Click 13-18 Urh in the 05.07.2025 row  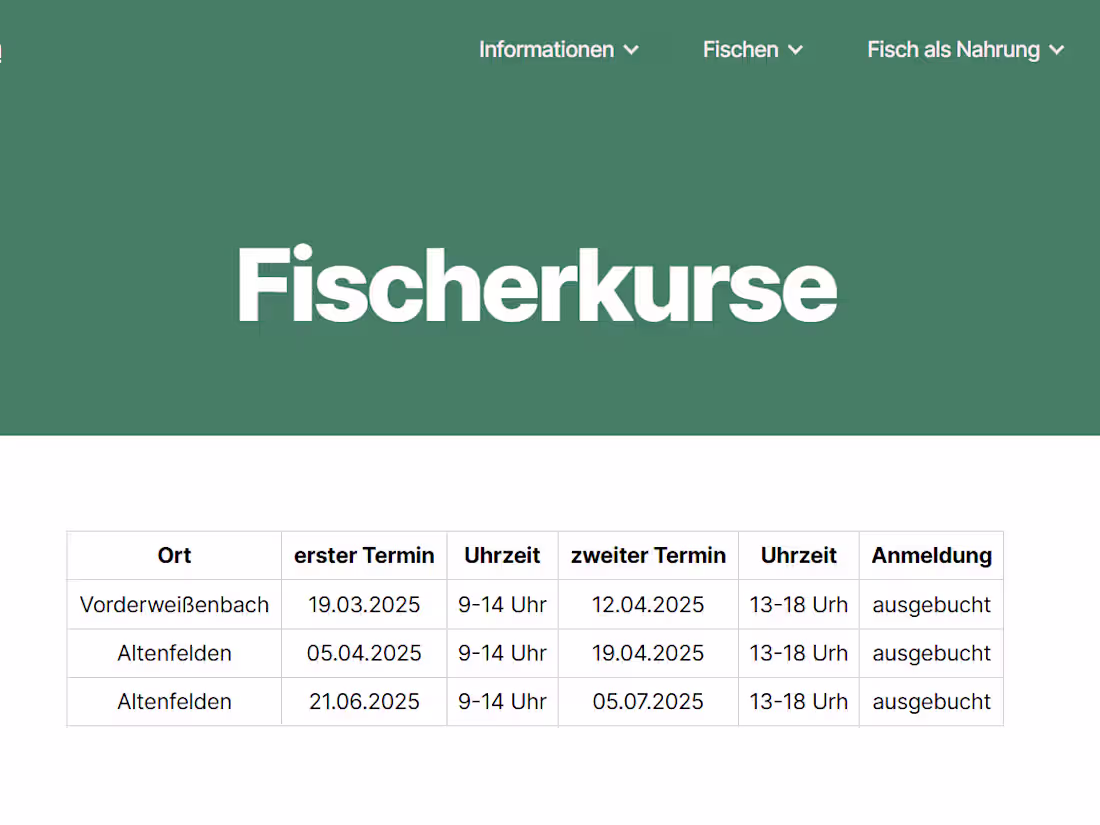(798, 702)
